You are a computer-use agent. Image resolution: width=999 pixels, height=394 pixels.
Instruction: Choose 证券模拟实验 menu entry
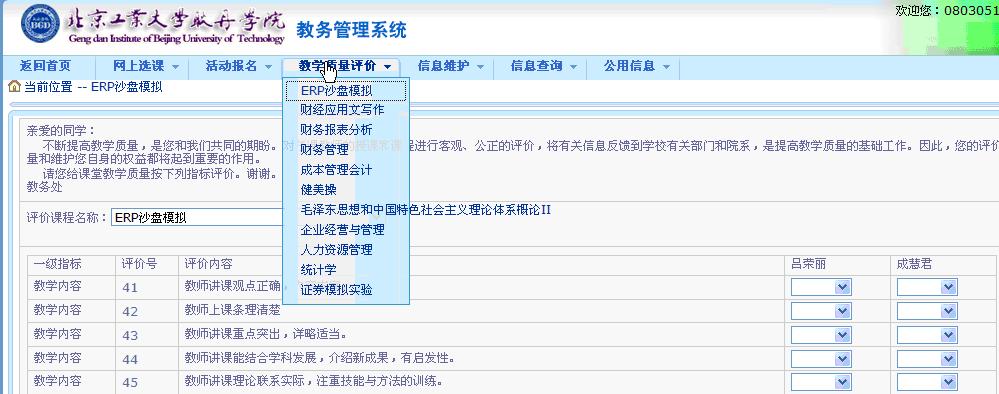(336, 289)
